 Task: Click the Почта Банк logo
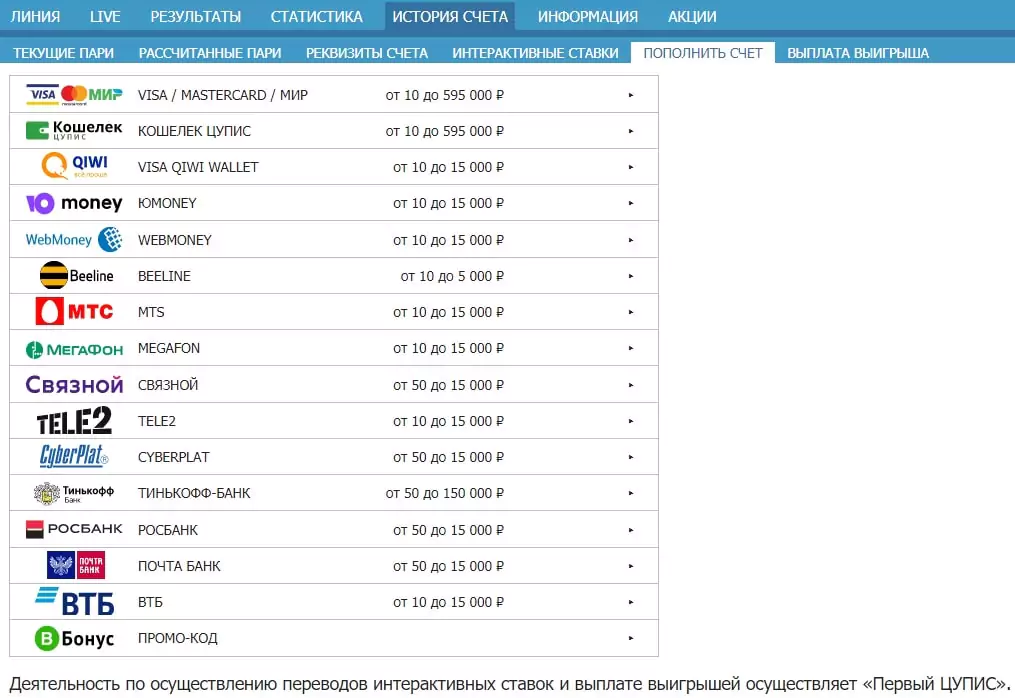click(x=76, y=565)
